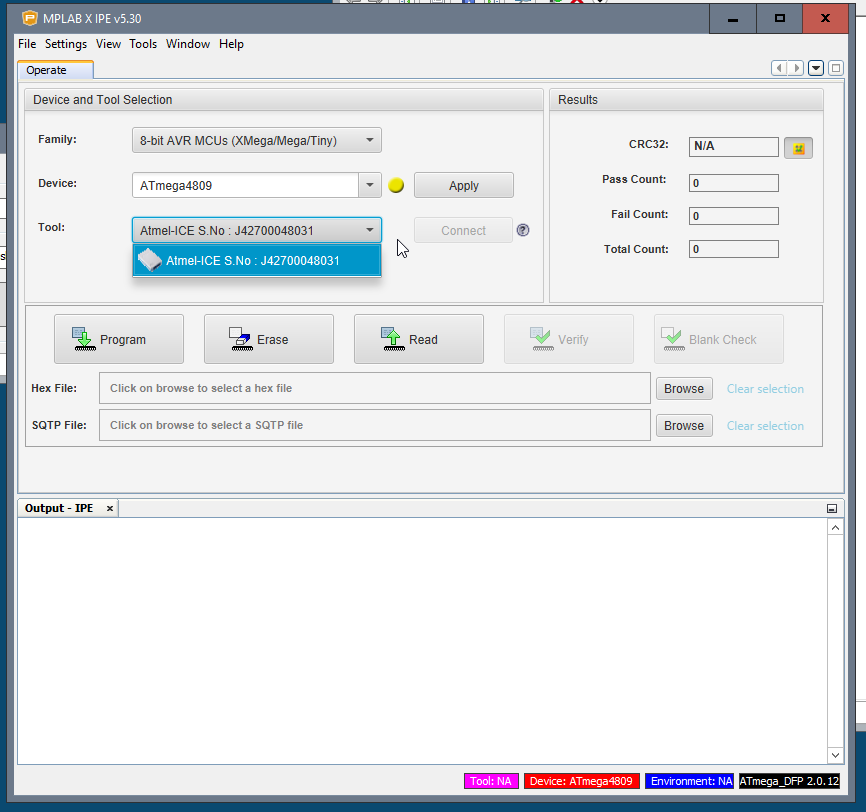Image resolution: width=866 pixels, height=812 pixels.
Task: Maximize the Operate window icon
Action: coord(836,68)
